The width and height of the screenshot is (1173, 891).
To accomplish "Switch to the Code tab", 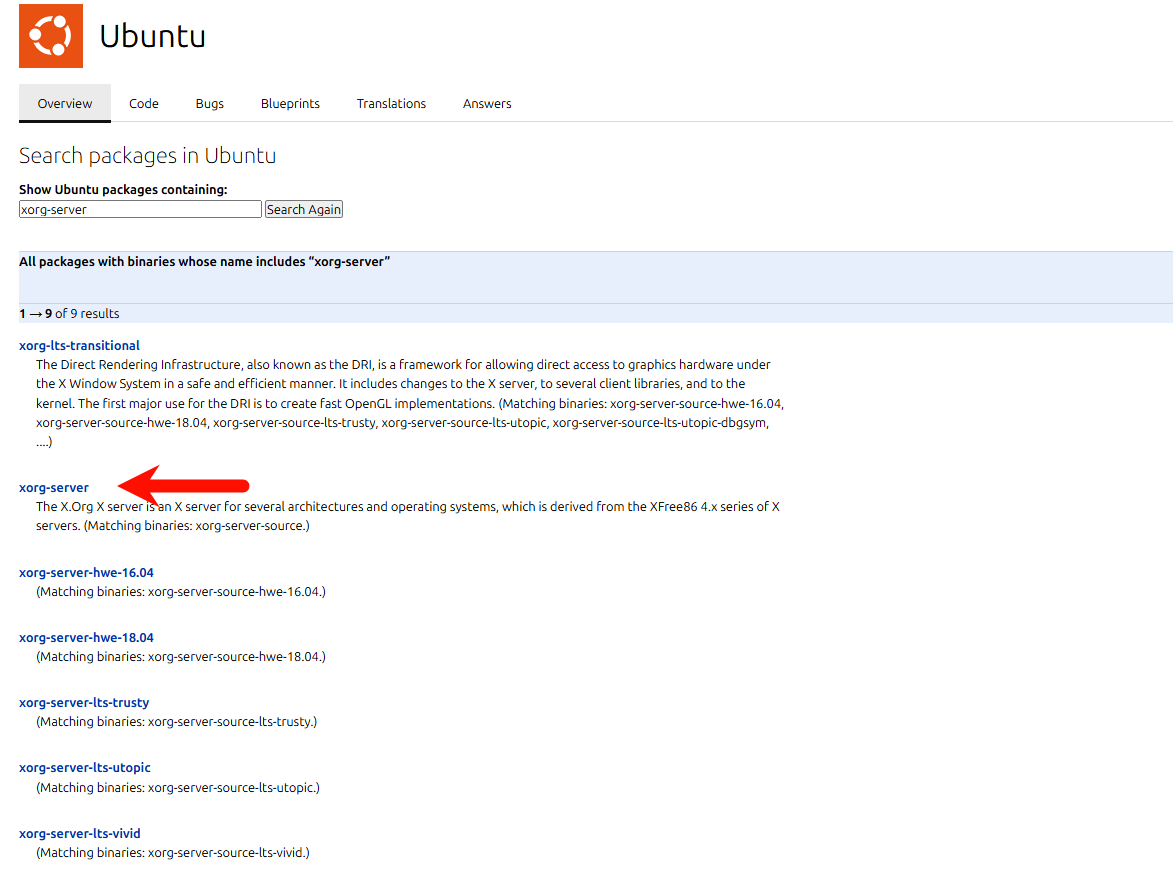I will (x=144, y=103).
